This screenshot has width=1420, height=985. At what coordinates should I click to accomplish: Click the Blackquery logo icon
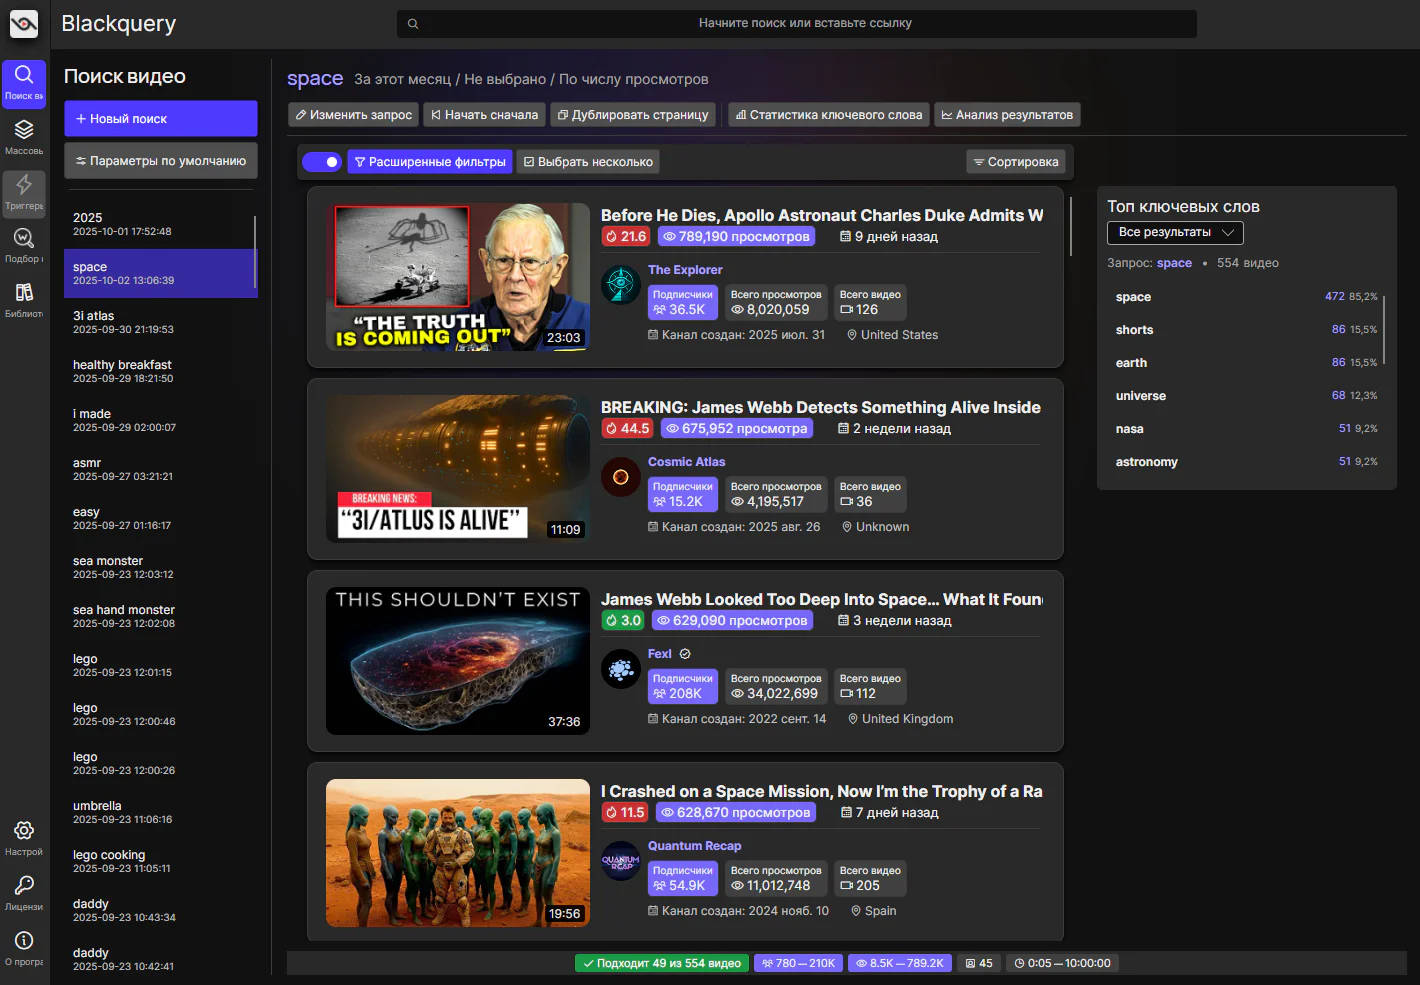(x=24, y=24)
